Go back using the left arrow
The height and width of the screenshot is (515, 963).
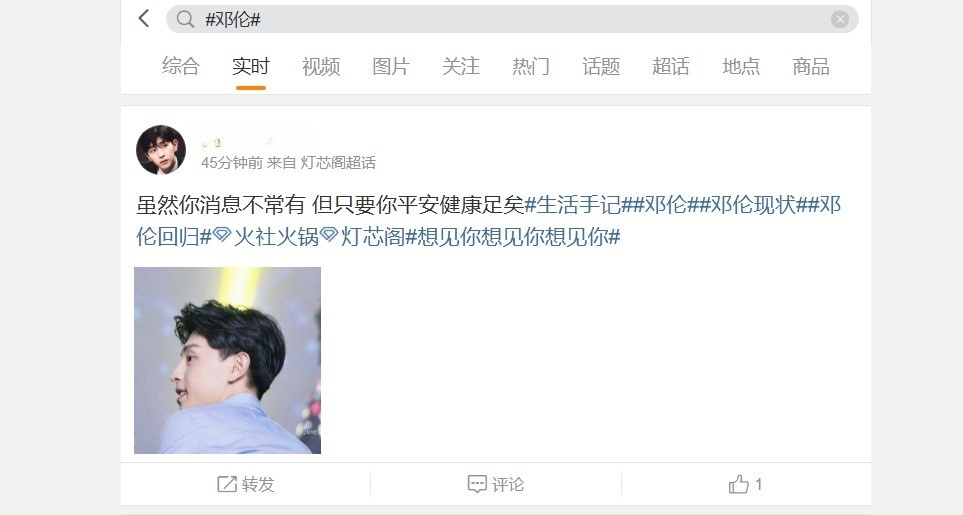coord(144,18)
